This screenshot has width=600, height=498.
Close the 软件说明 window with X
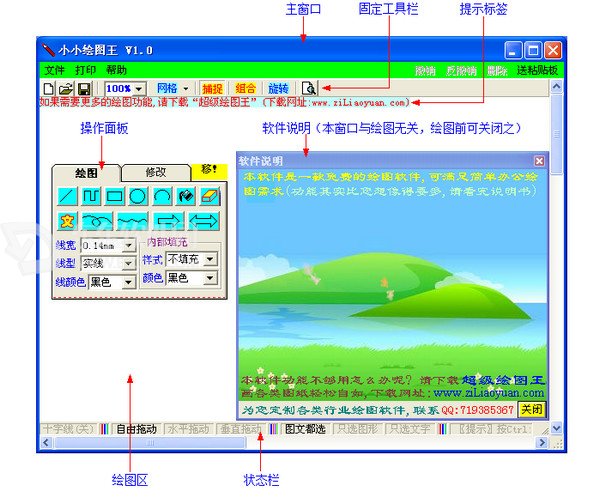point(539,161)
